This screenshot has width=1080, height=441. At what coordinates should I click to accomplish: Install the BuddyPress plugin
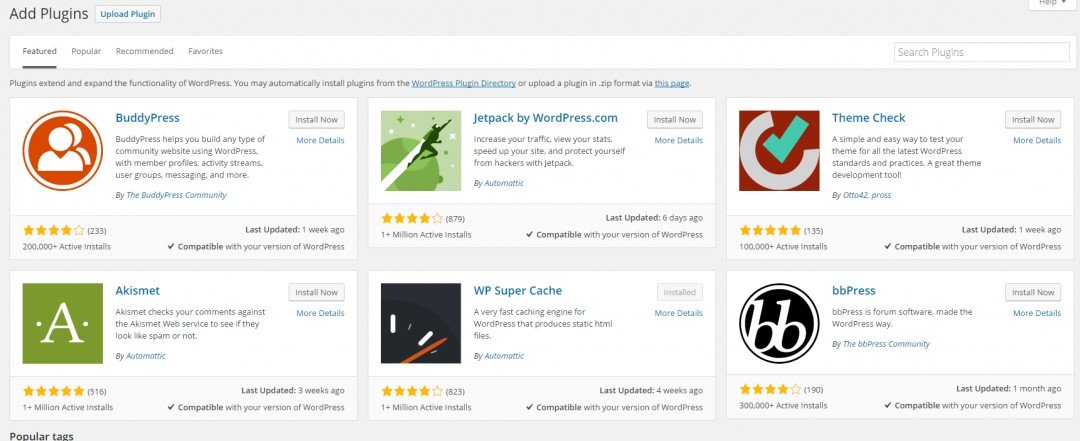317,120
